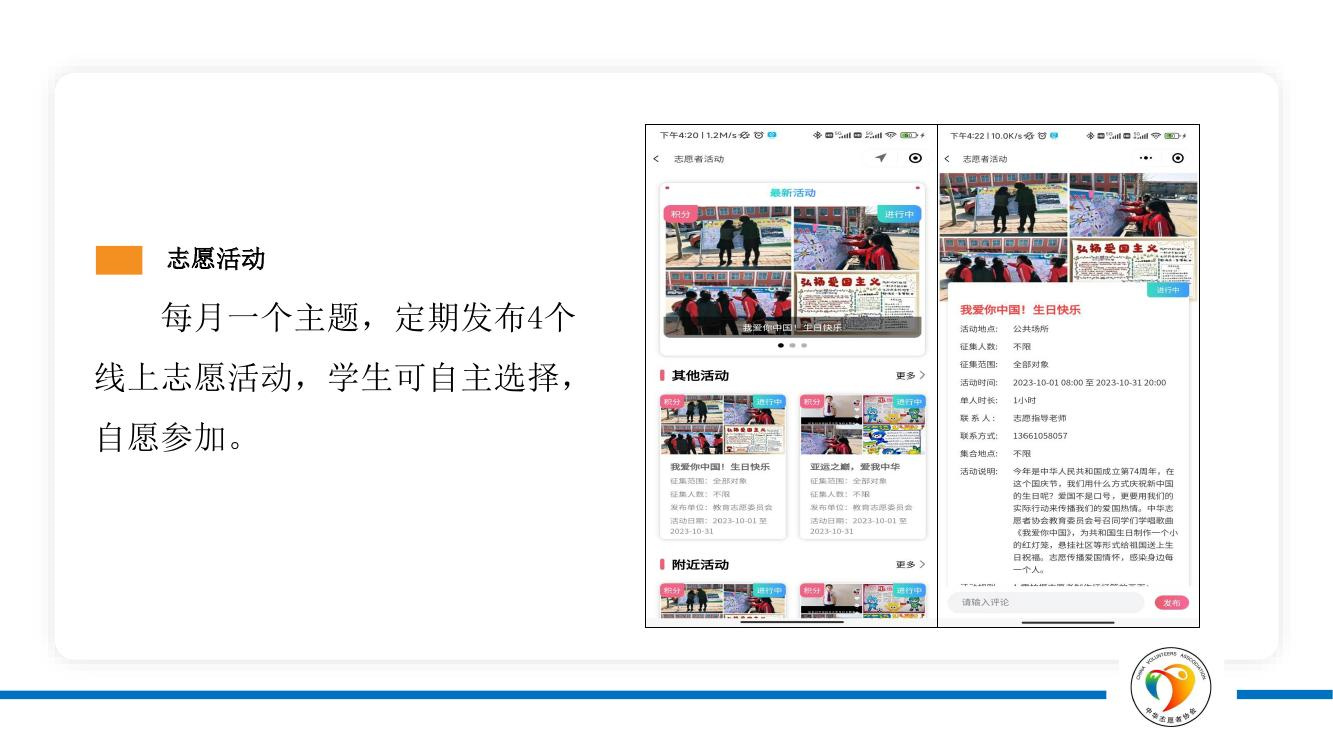Click the detail page header photo collage
The height and width of the screenshot is (750, 1333).
point(1068,236)
